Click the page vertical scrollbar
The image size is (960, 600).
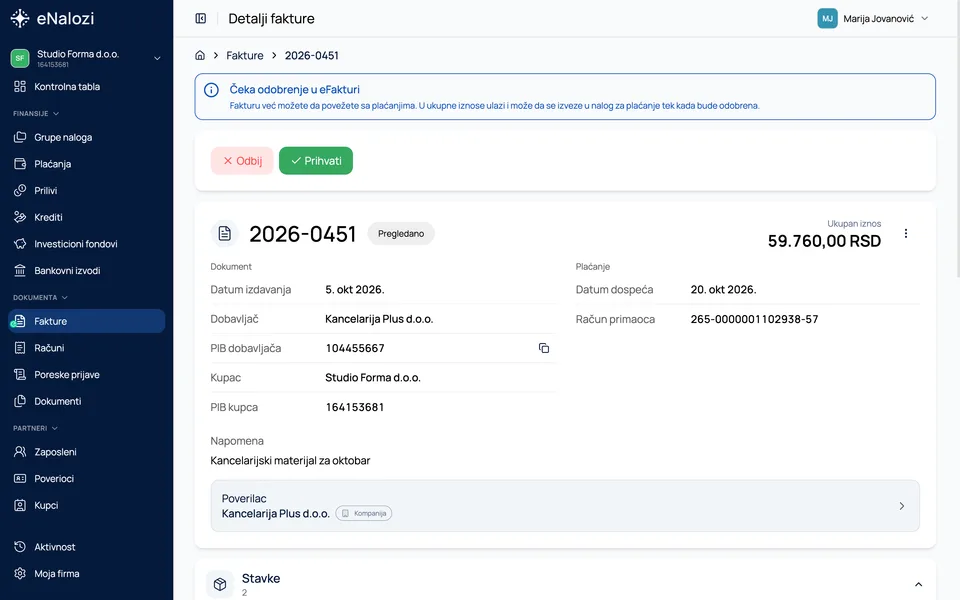pyautogui.click(x=956, y=141)
